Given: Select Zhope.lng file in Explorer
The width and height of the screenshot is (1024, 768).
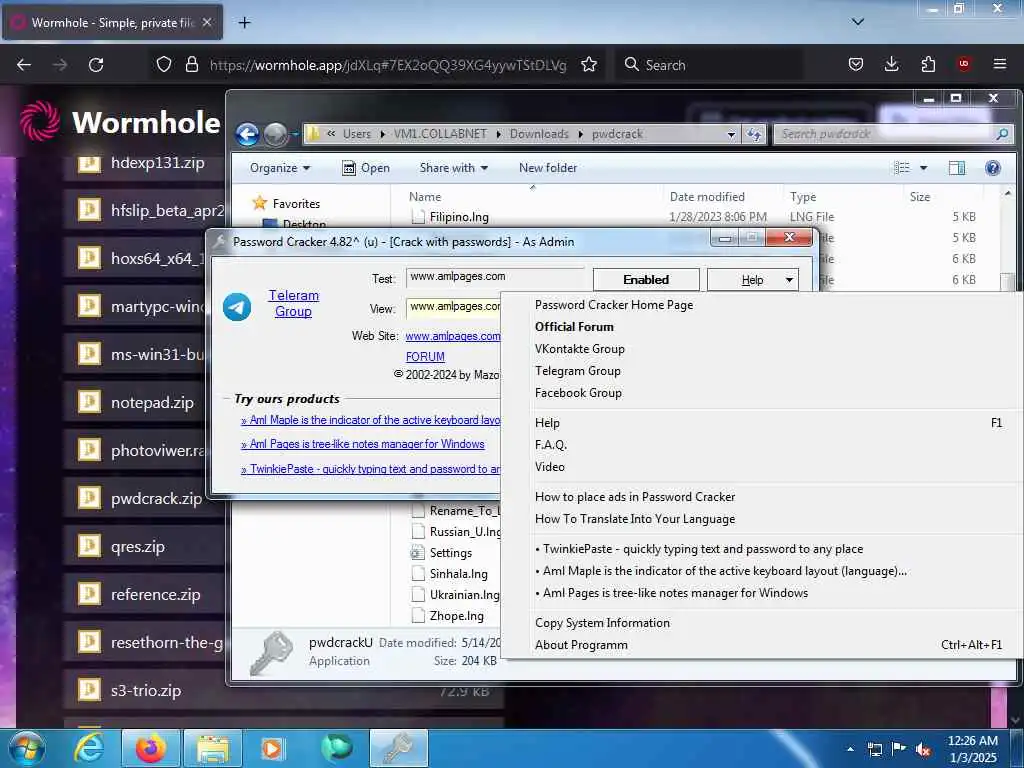Looking at the screenshot, I should click(456, 616).
